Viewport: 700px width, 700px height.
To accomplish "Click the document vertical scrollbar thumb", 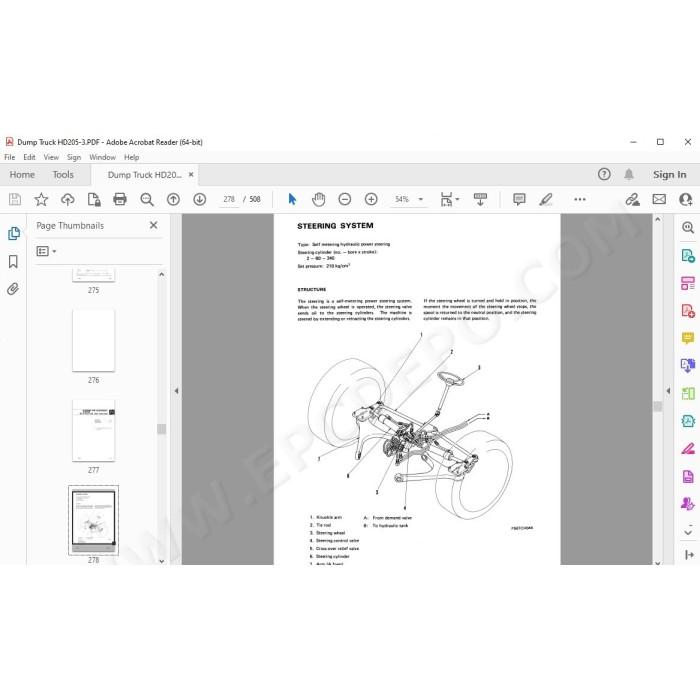I will (x=658, y=406).
